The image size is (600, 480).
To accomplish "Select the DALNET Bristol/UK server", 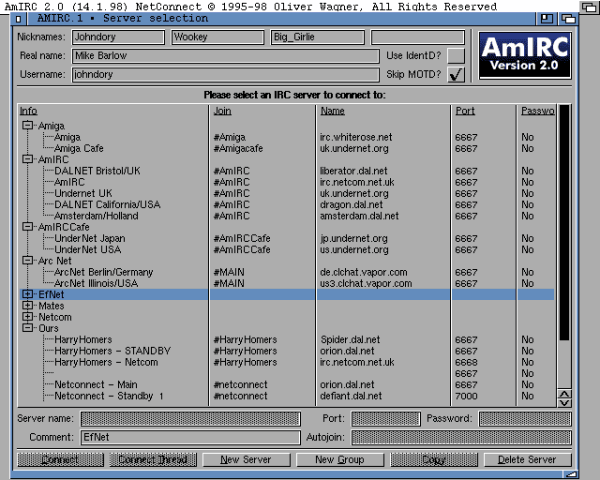I will tap(97, 171).
